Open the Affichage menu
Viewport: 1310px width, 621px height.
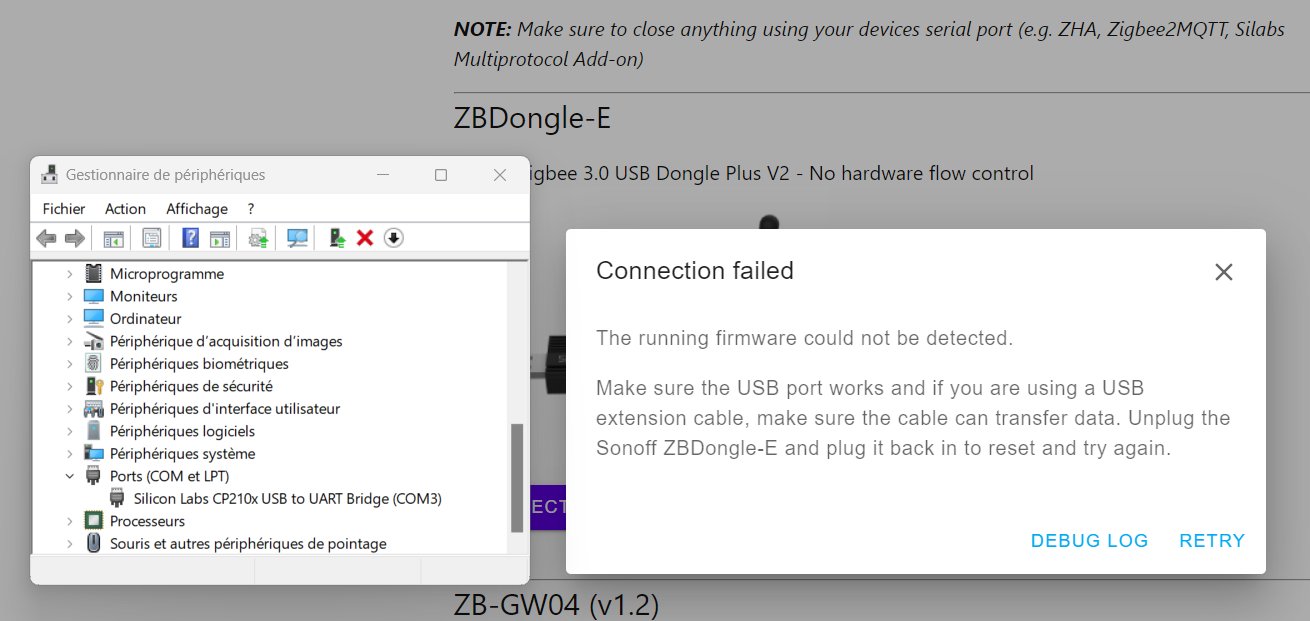[x=197, y=209]
